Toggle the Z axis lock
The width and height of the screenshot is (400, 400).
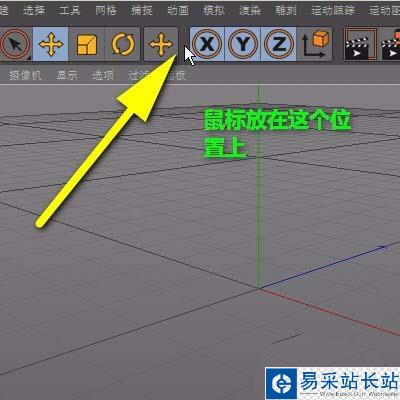pos(279,44)
